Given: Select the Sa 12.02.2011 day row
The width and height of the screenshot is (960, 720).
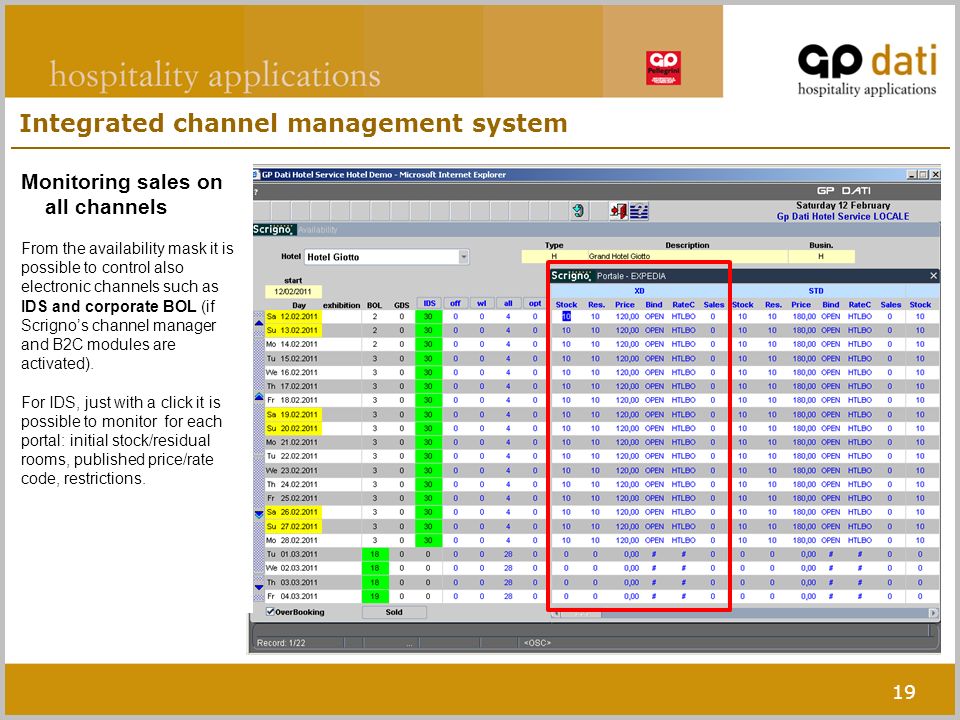Looking at the screenshot, I should coord(293,317).
